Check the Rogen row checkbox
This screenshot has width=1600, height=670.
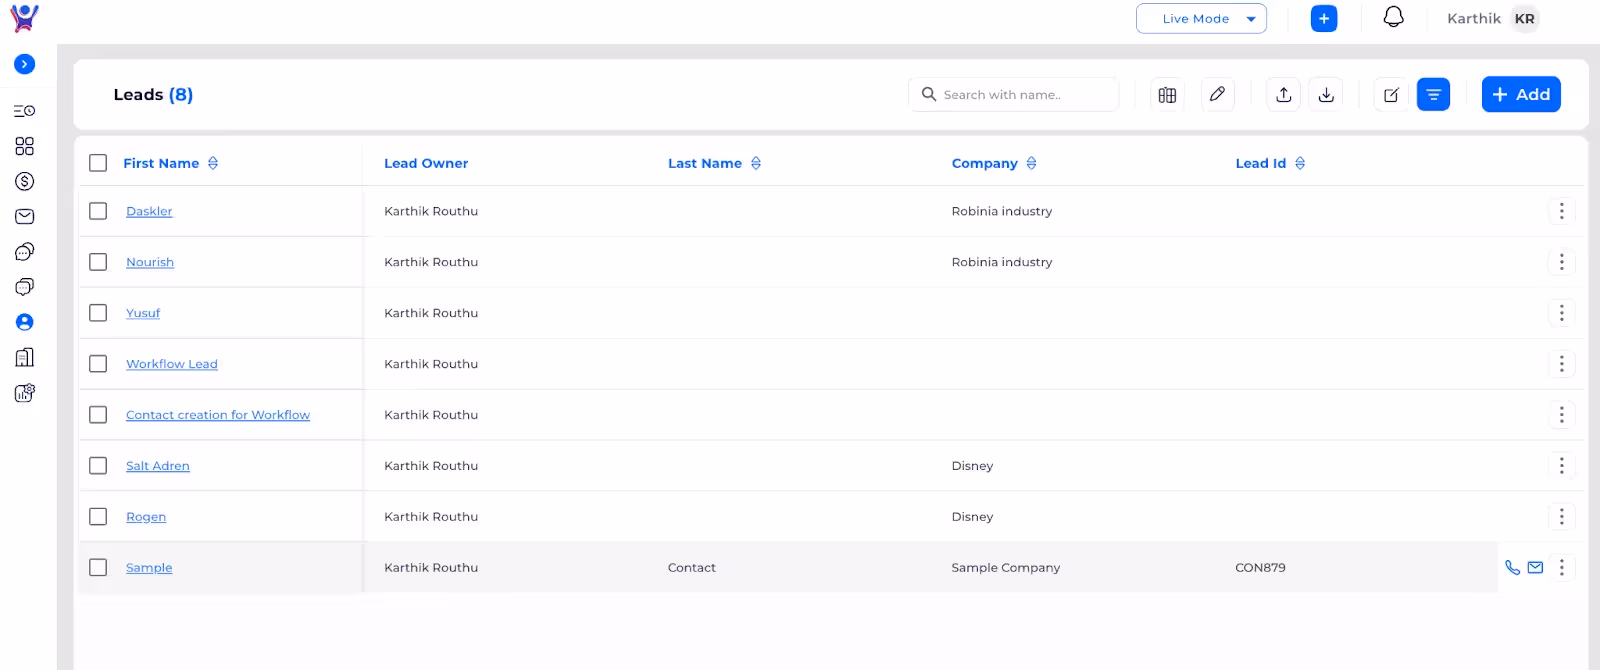[x=98, y=517]
